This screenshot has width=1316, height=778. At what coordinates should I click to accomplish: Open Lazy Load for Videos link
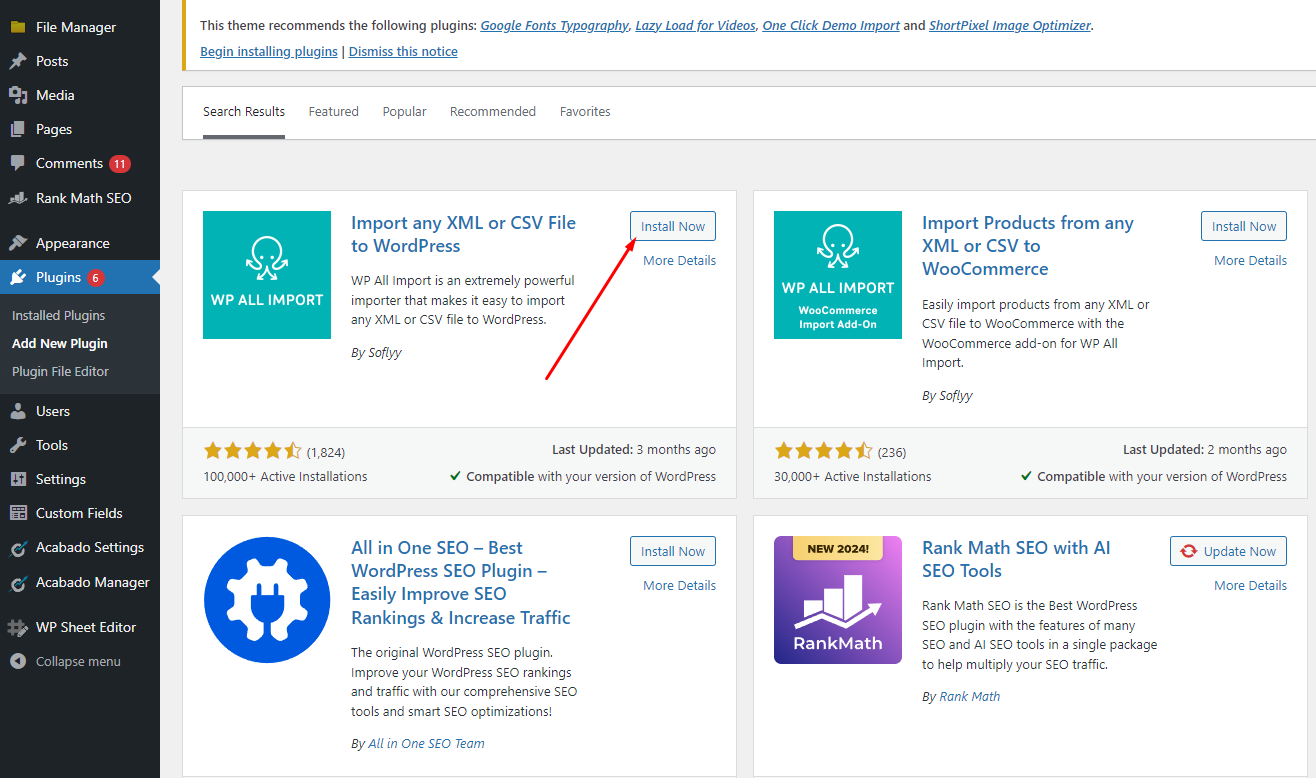696,25
